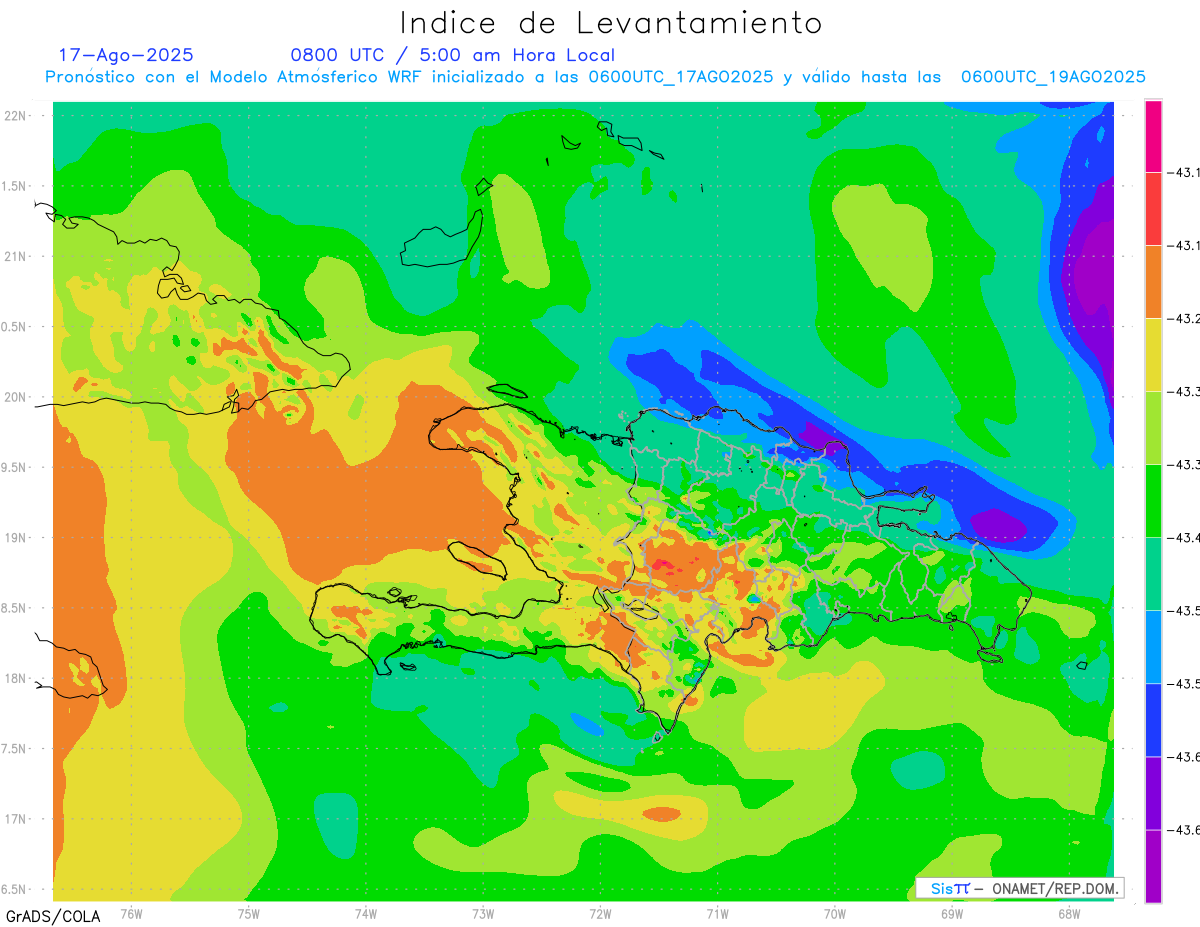
Task: Click the '19N' latitude label
Action: tap(17, 538)
